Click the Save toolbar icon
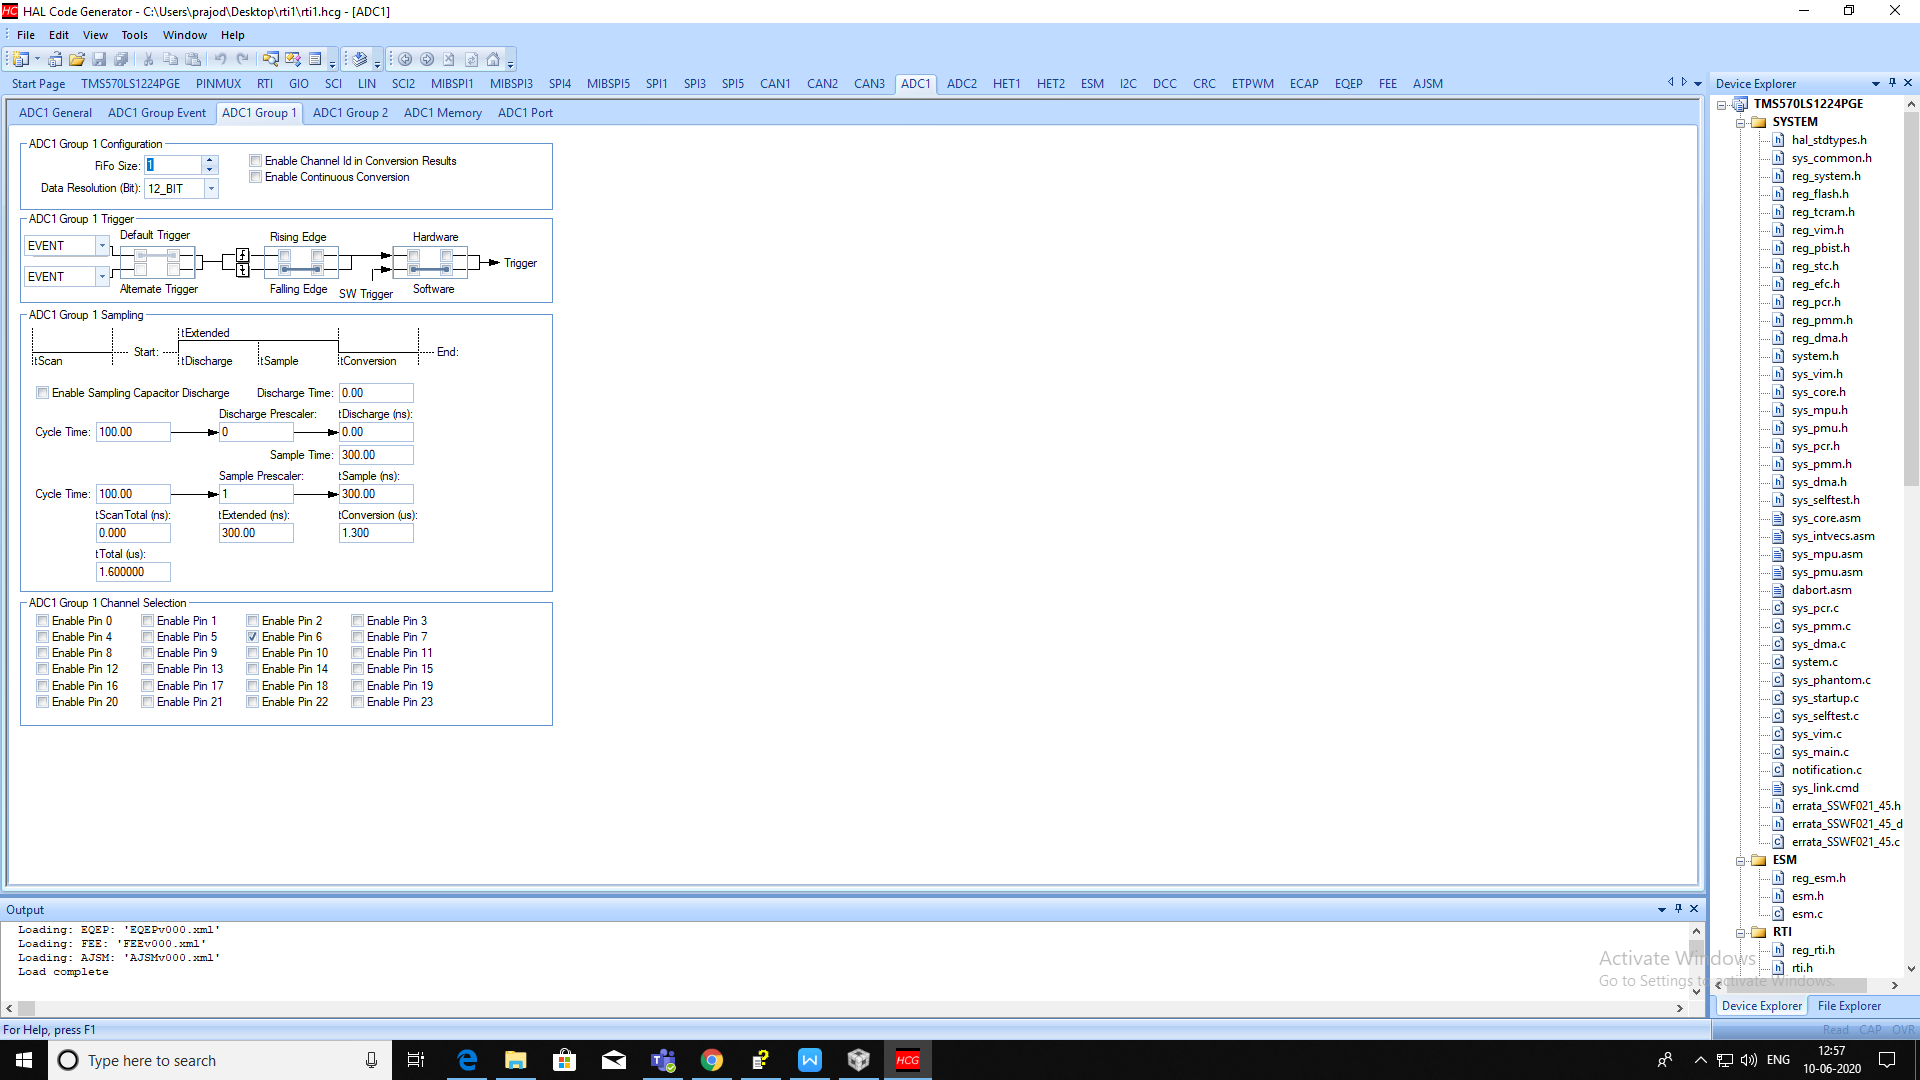This screenshot has width=1920, height=1080. pyautogui.click(x=99, y=60)
